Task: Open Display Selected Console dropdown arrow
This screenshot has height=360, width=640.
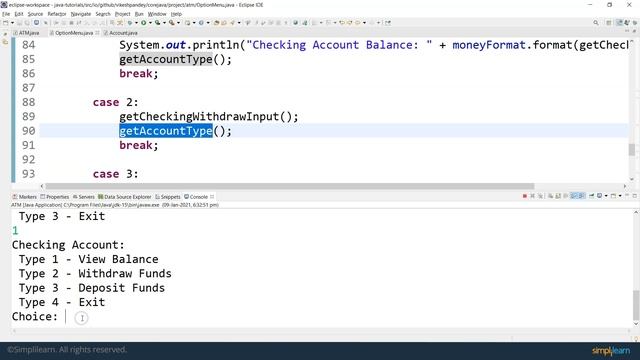Action: 606,196
